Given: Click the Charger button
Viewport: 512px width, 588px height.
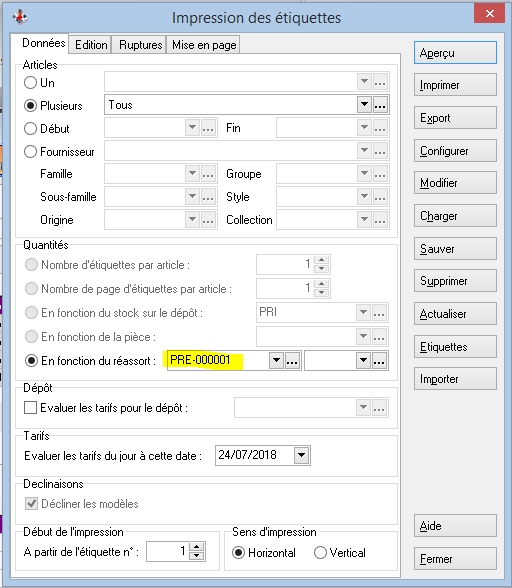Looking at the screenshot, I should pos(455,216).
